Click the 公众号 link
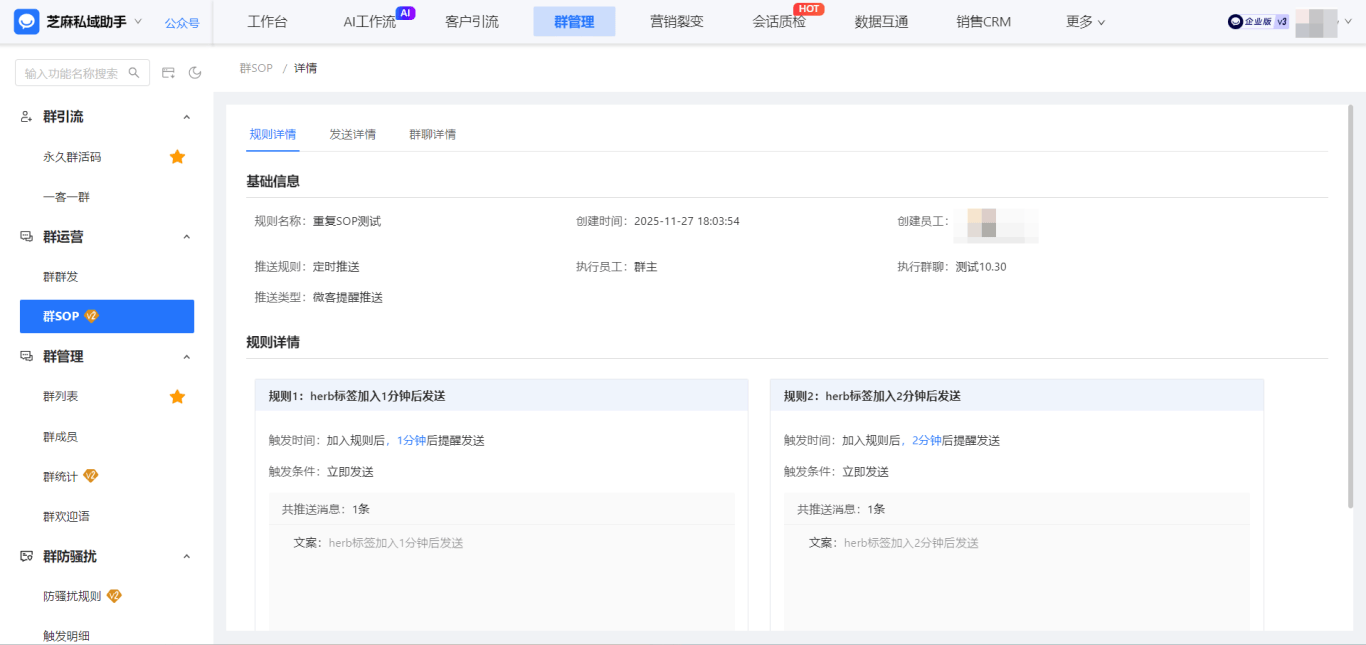The width and height of the screenshot is (1366, 645). [182, 23]
